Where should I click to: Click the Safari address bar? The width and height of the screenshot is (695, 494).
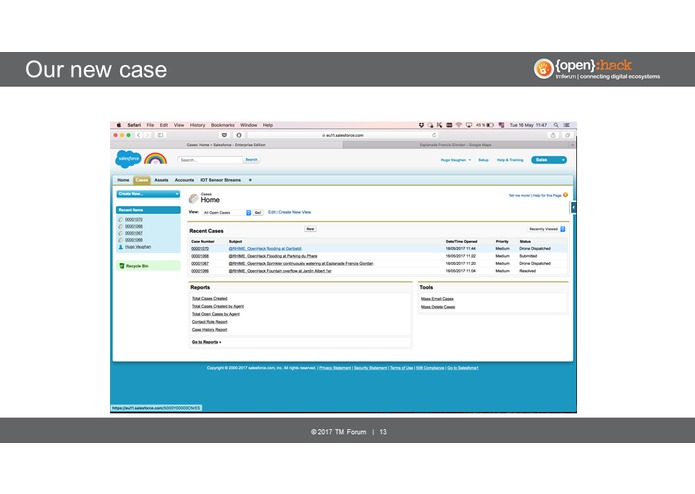tap(343, 135)
